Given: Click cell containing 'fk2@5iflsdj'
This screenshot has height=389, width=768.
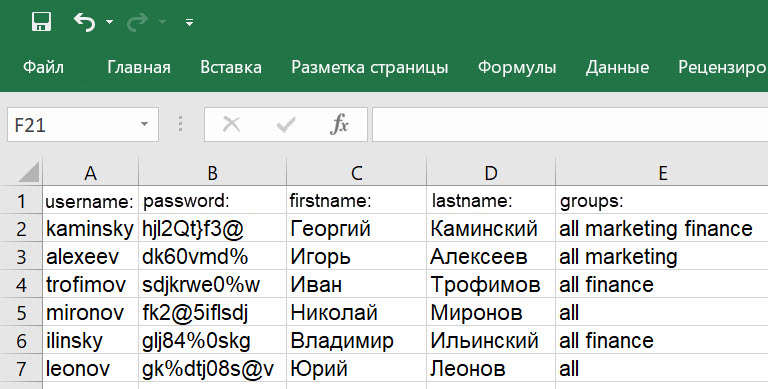Looking at the screenshot, I should pos(212,313).
